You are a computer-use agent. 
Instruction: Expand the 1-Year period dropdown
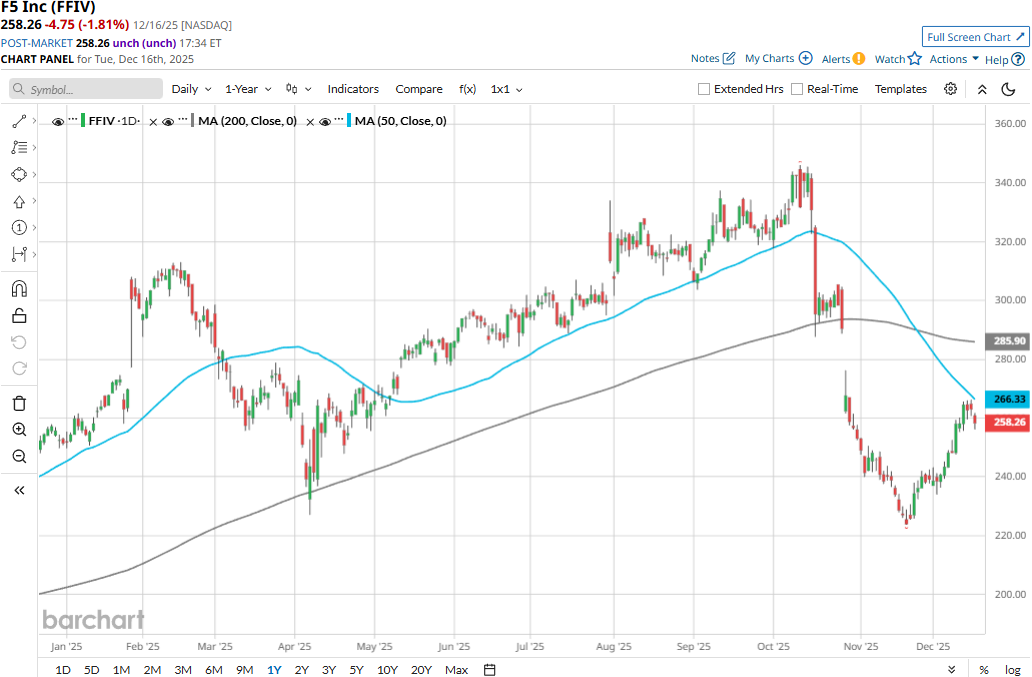tap(248, 89)
